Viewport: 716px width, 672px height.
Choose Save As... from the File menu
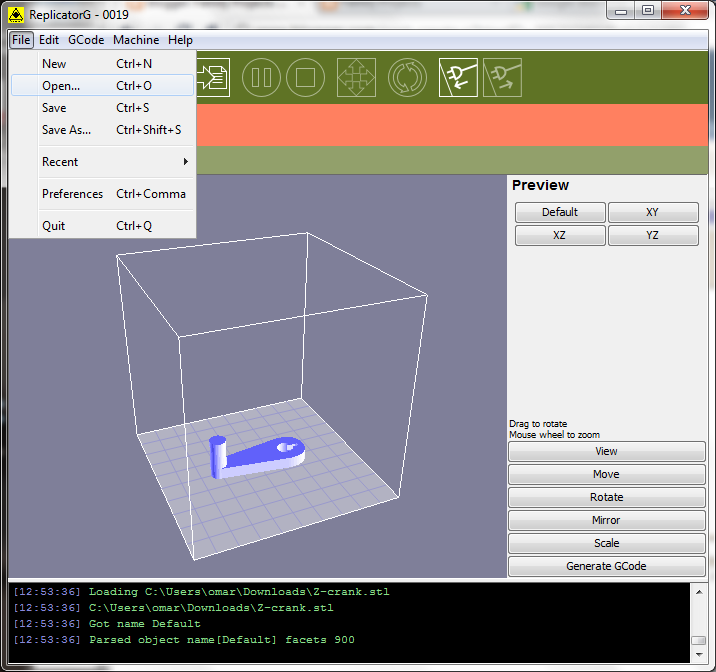102,130
